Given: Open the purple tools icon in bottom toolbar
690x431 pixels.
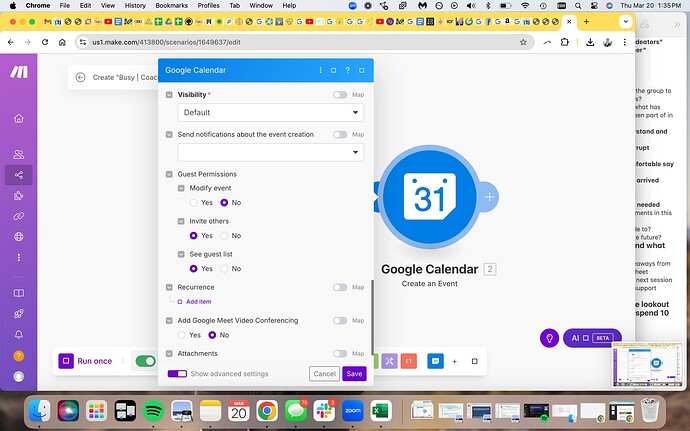Looking at the screenshot, I should [389, 361].
